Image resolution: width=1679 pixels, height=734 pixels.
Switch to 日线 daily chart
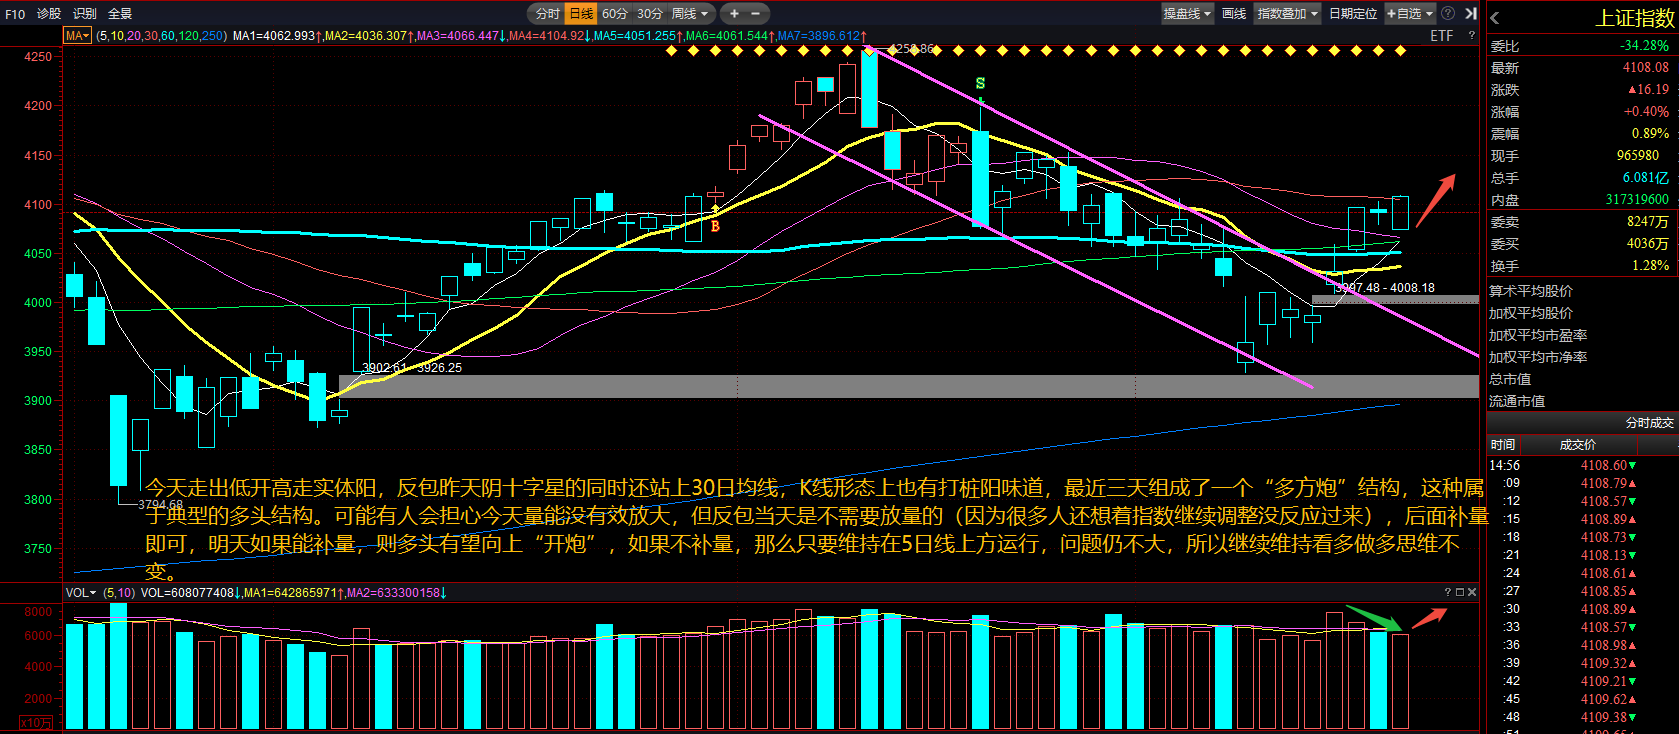(581, 13)
